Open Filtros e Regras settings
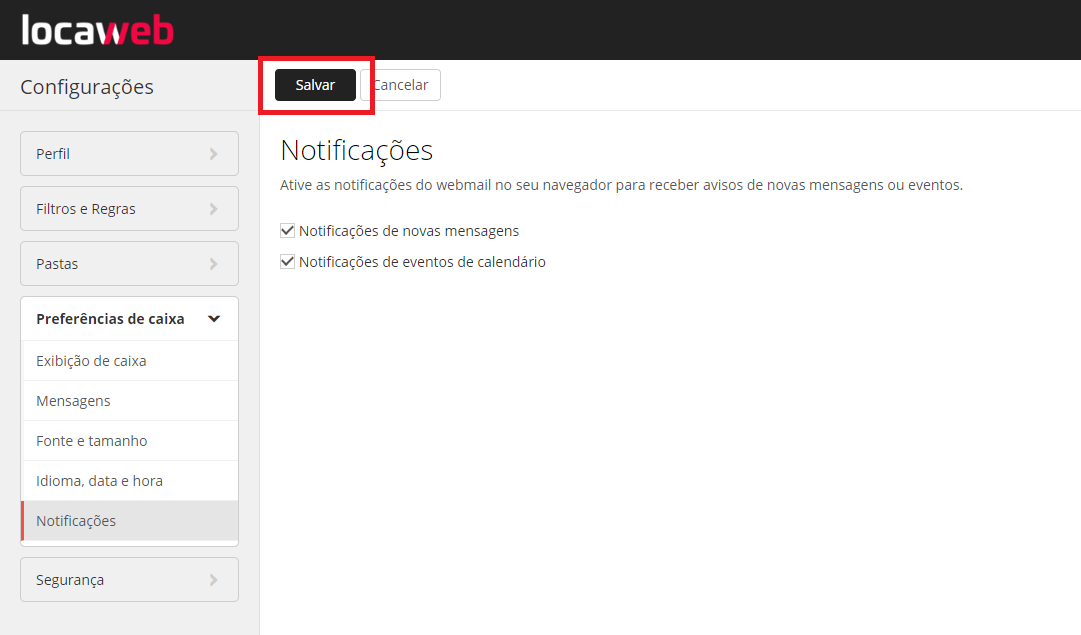 click(128, 208)
